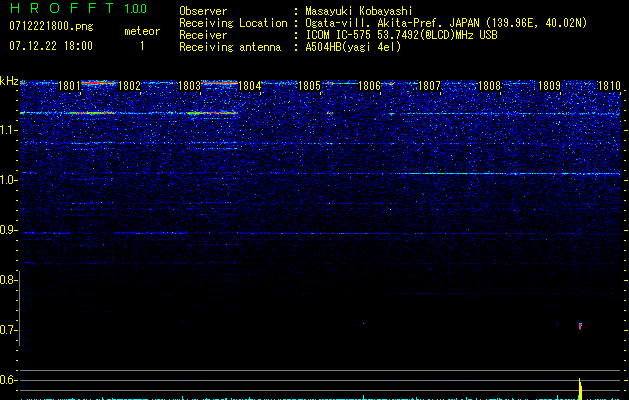Select the filename 0712221800.png
This screenshot has width=629, height=400.
point(51,26)
